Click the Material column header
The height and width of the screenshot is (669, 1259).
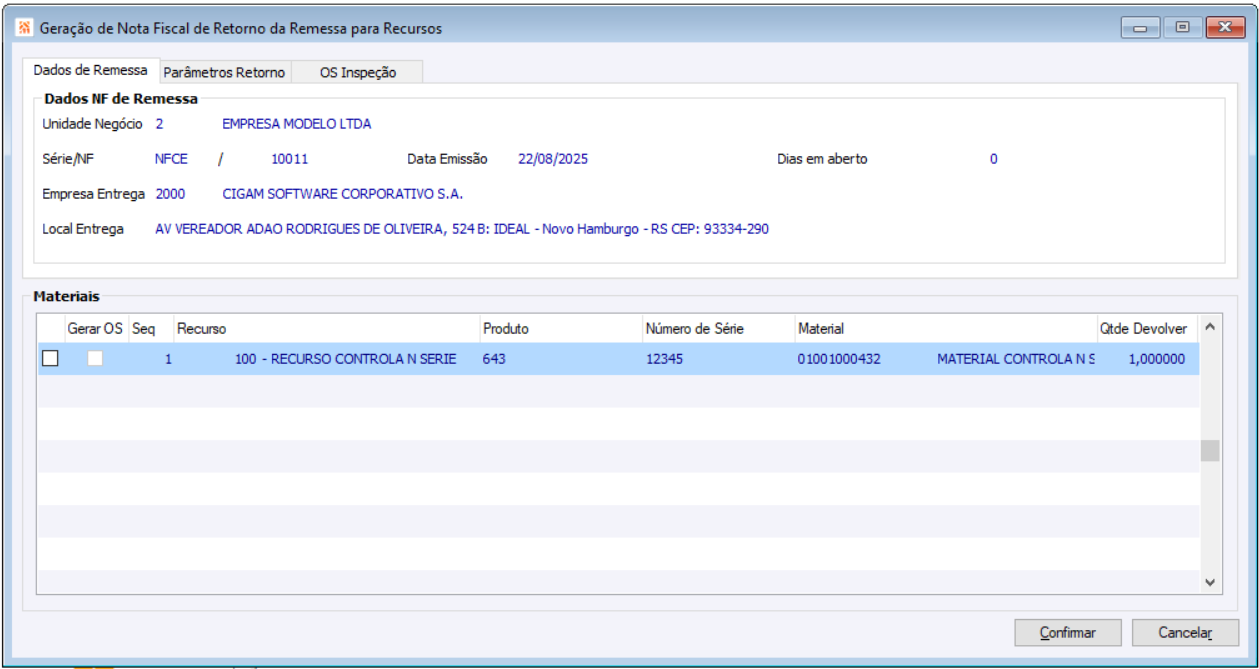pos(945,328)
